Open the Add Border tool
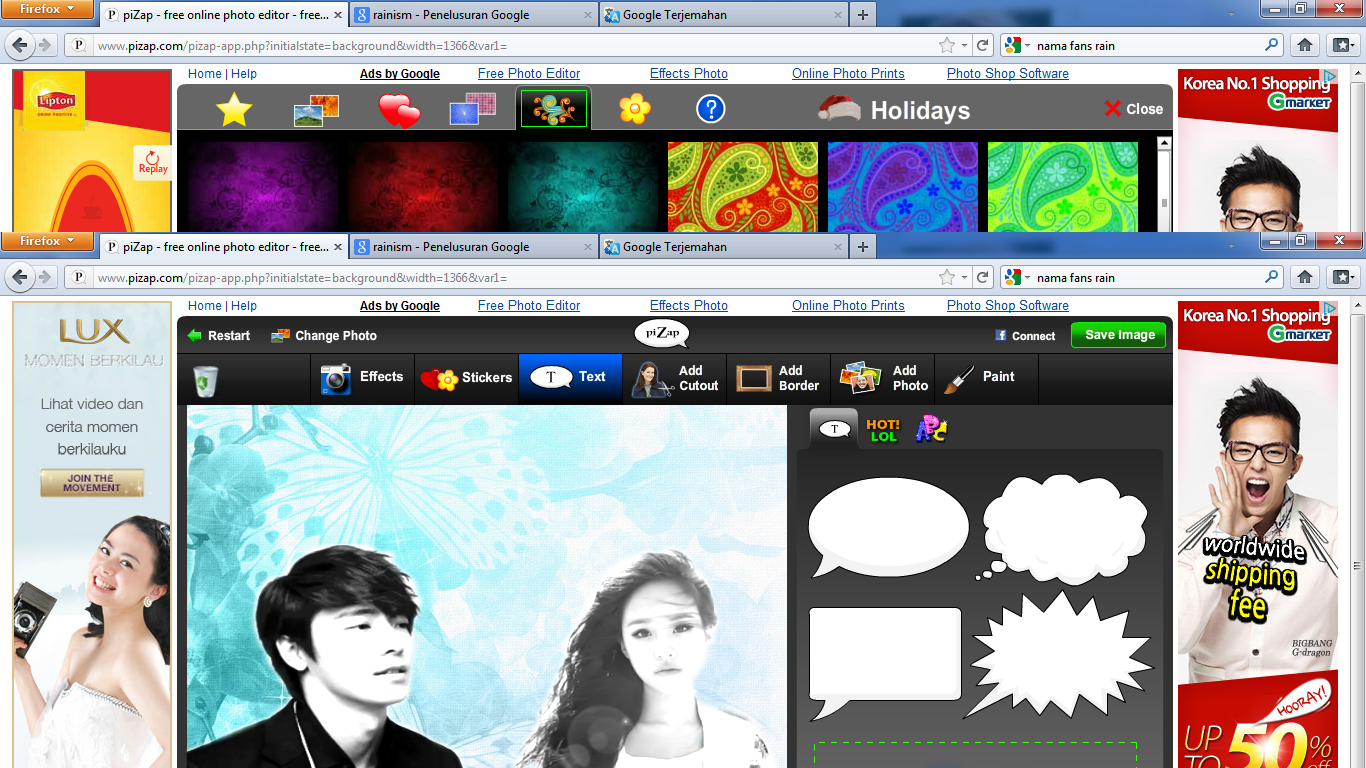The image size is (1366, 768). pos(778,378)
